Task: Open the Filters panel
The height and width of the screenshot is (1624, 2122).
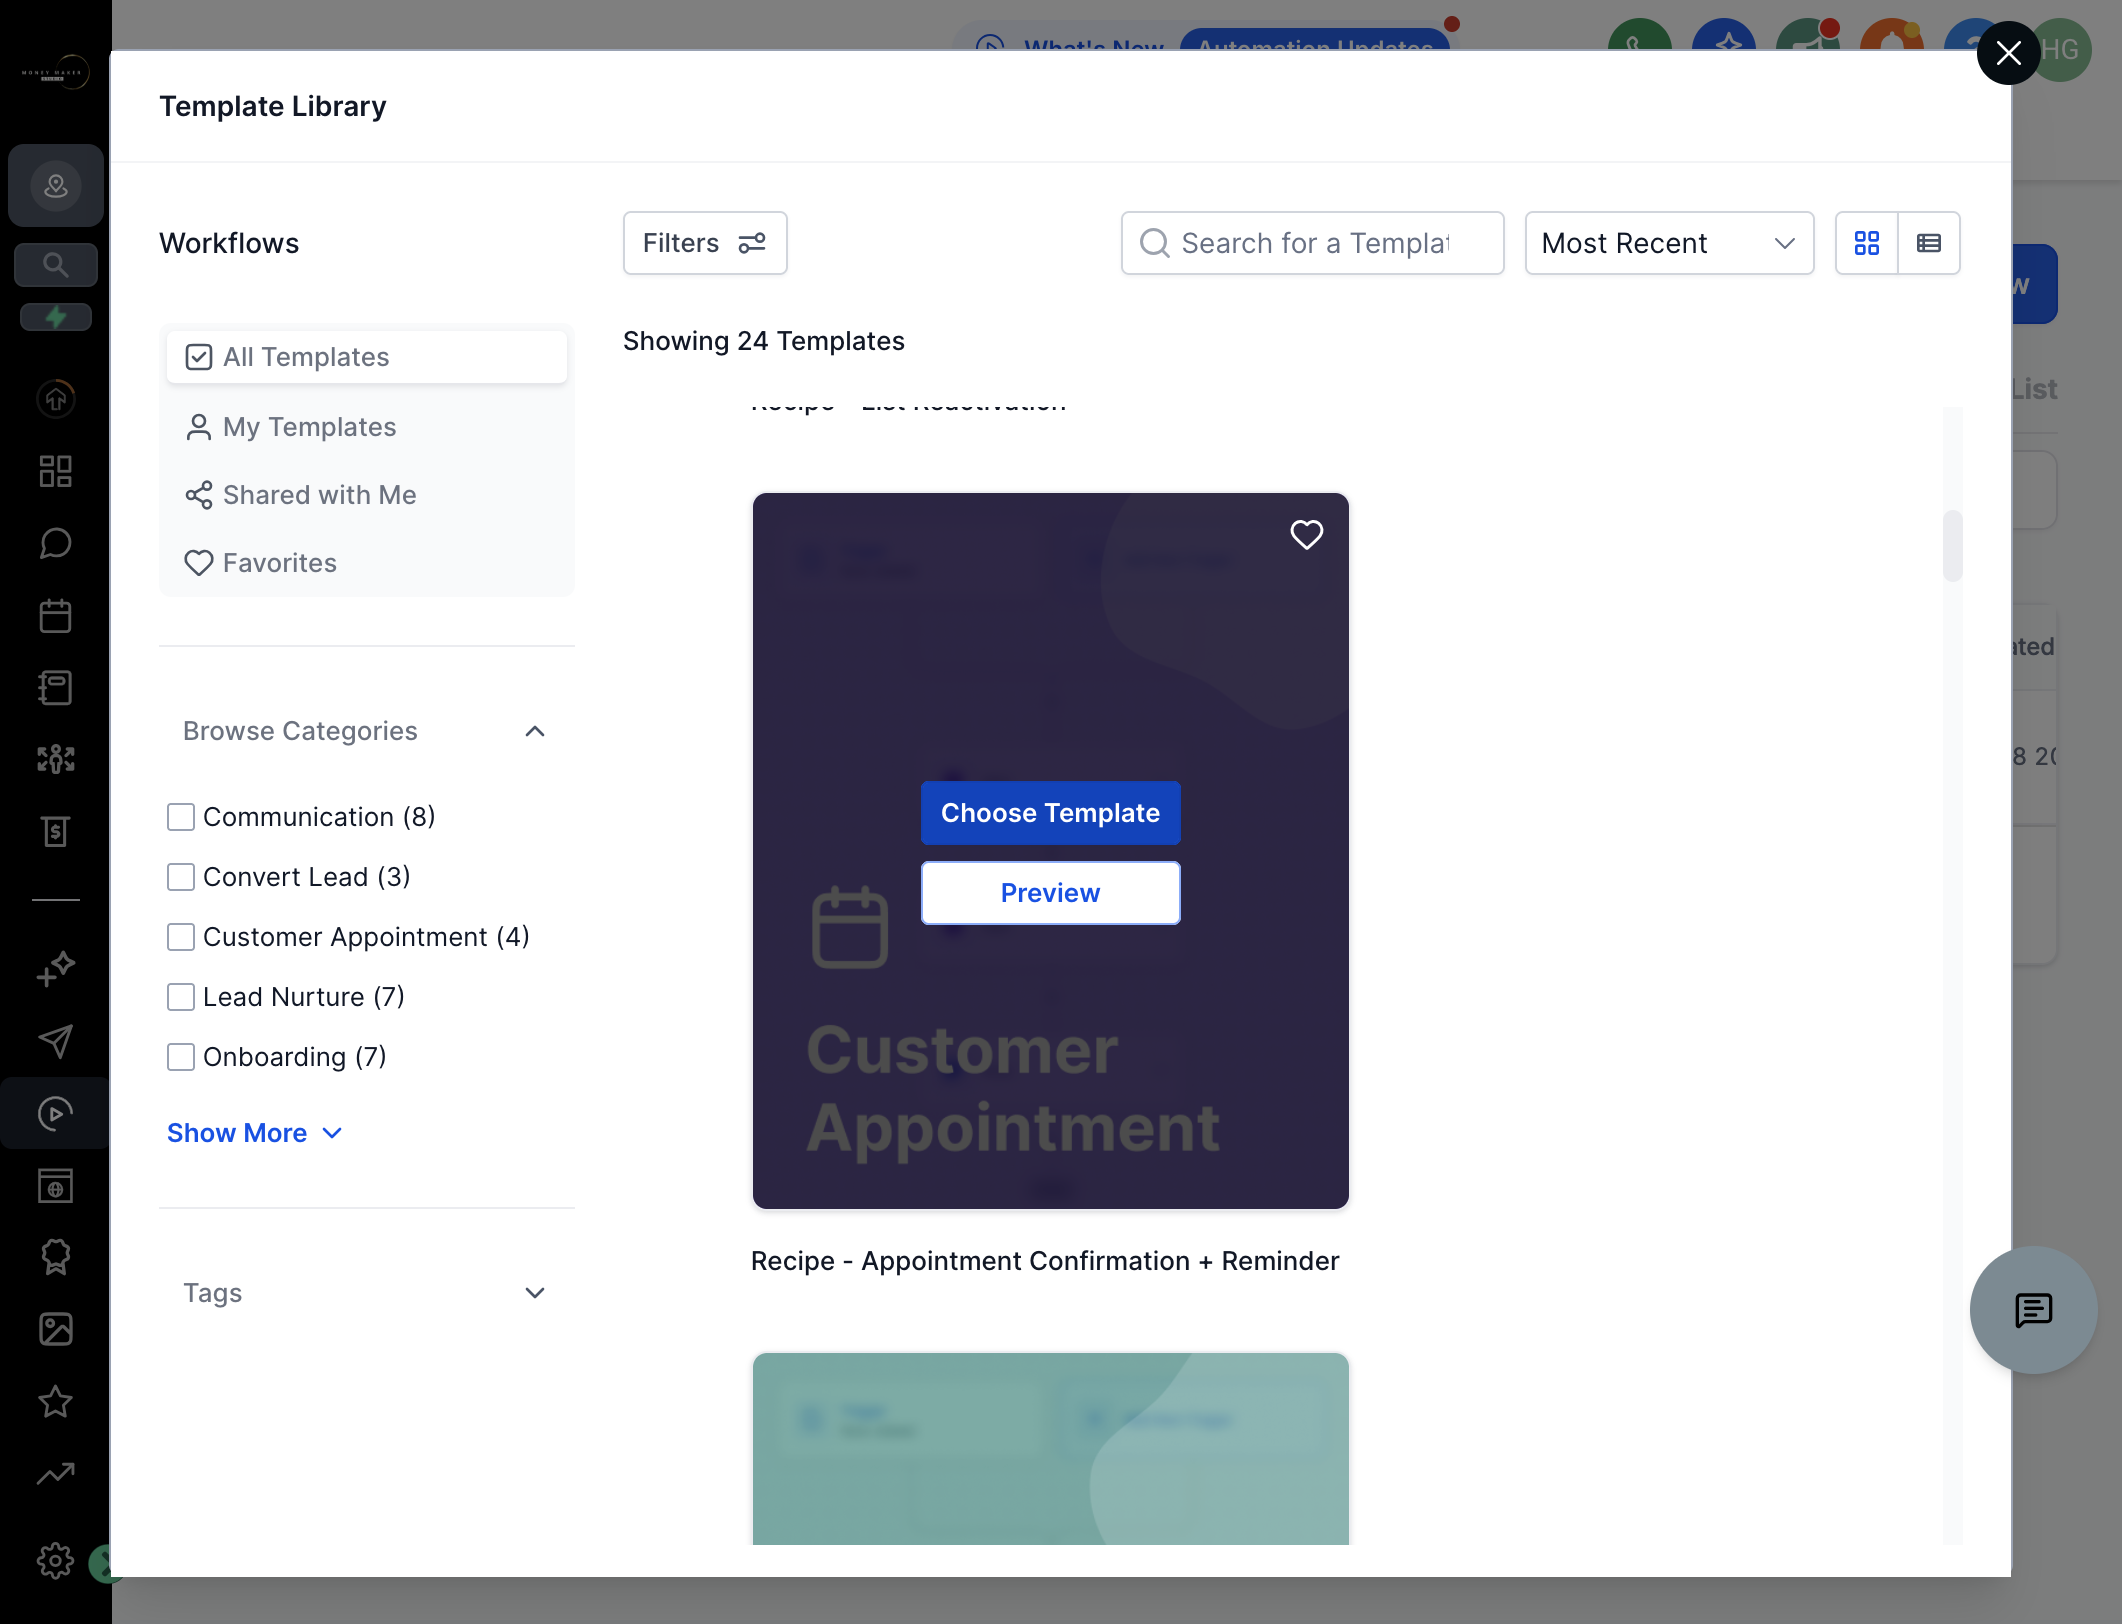Action: (705, 243)
